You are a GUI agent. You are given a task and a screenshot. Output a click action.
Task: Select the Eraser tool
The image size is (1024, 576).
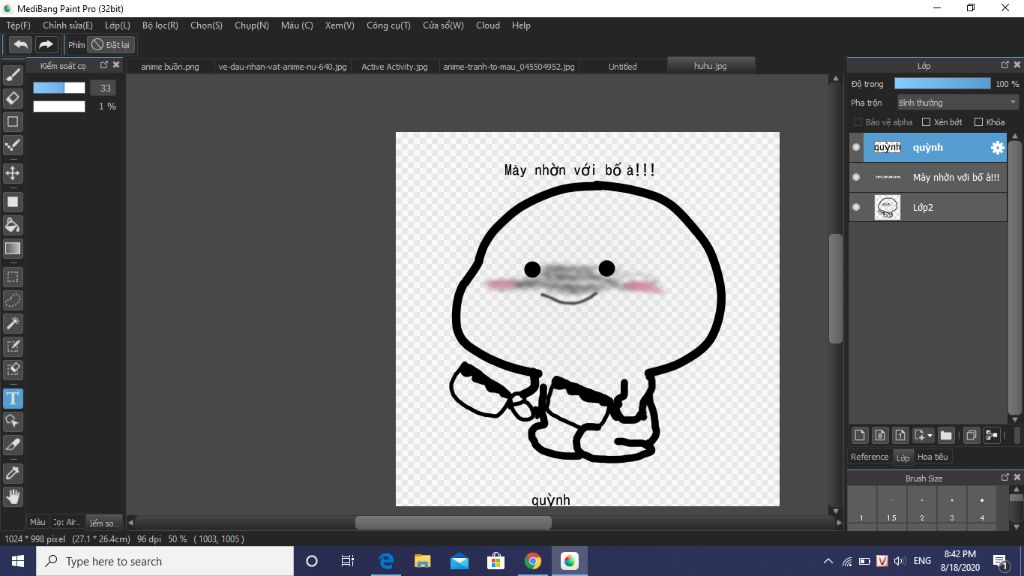[12, 98]
